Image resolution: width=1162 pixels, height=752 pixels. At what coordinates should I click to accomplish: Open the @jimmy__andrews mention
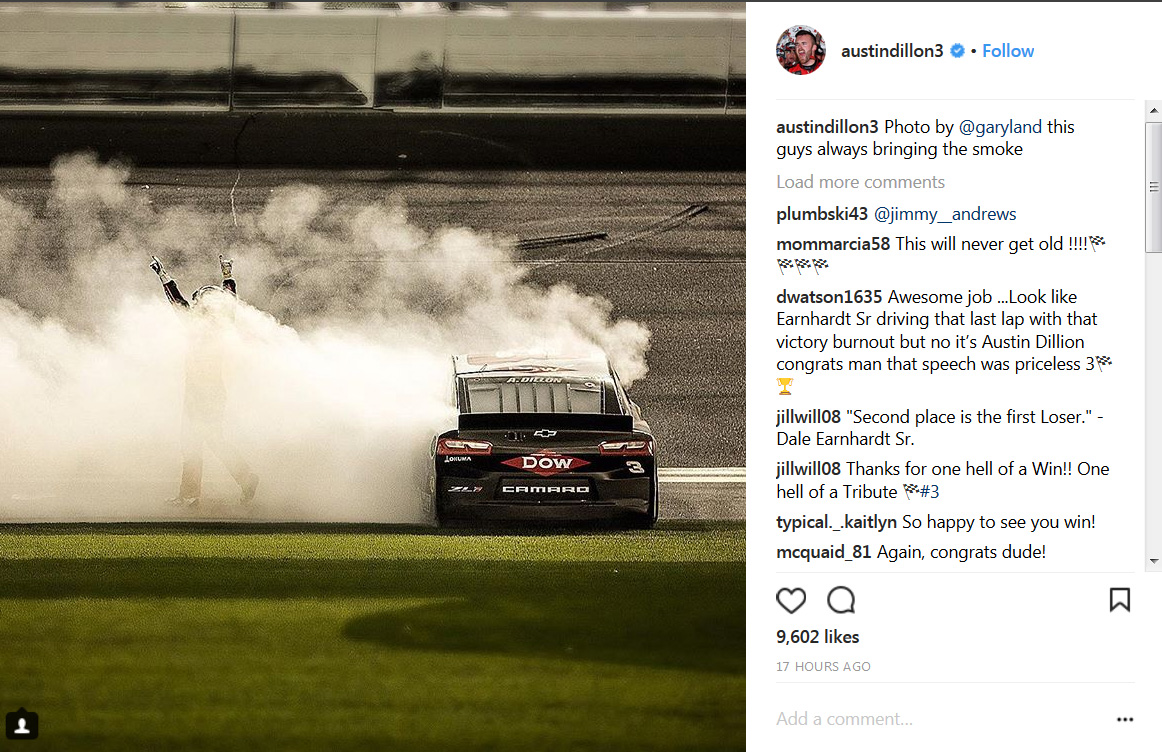945,214
